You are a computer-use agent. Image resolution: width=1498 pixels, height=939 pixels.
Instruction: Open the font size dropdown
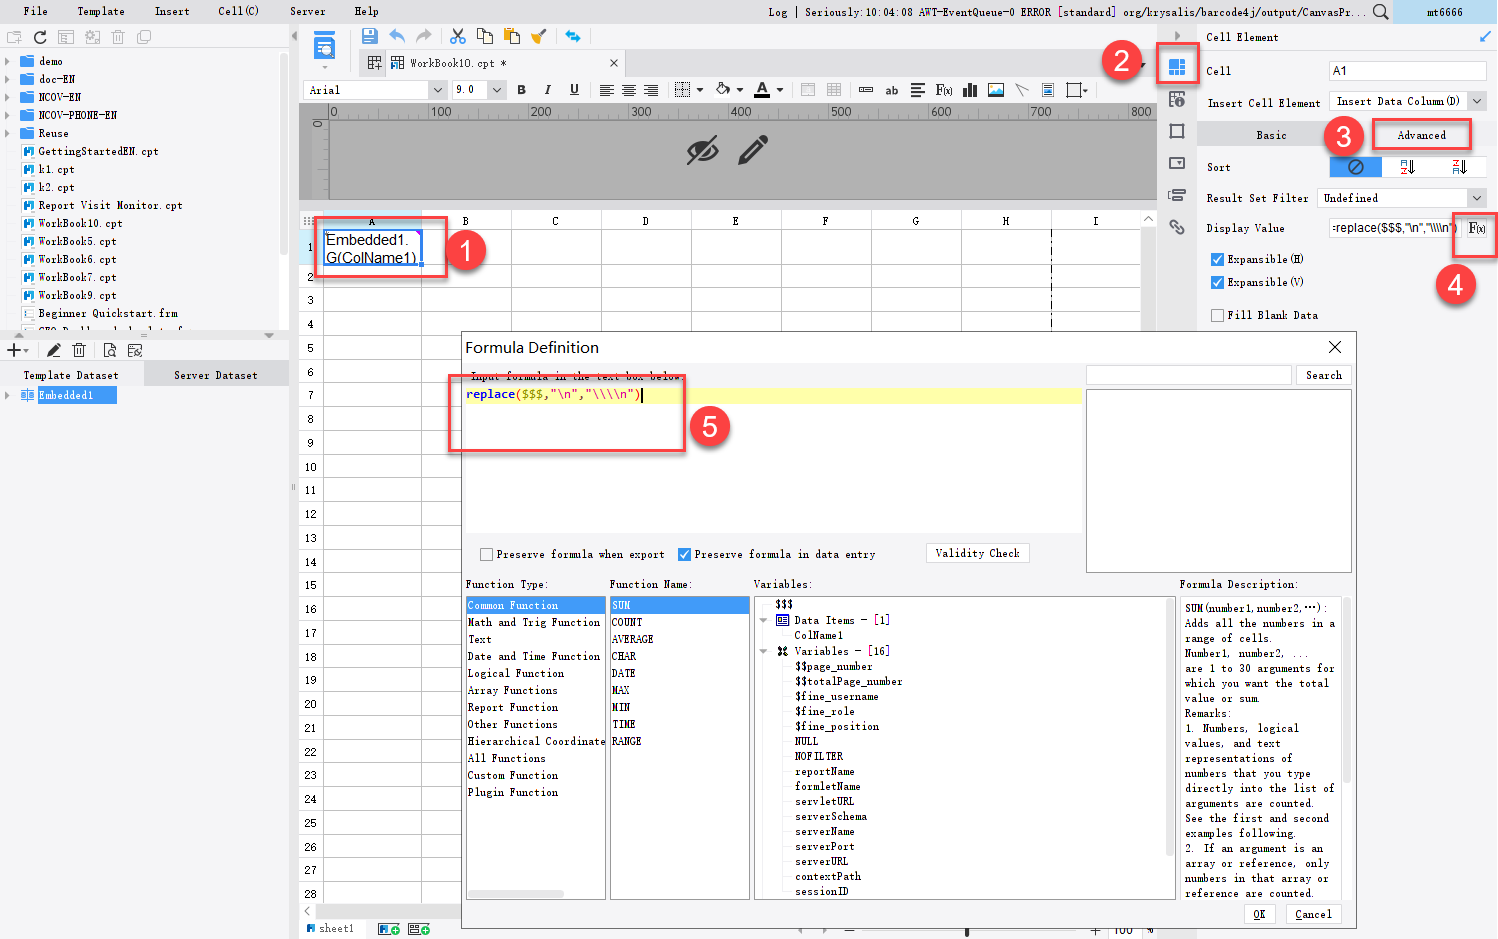[496, 90]
